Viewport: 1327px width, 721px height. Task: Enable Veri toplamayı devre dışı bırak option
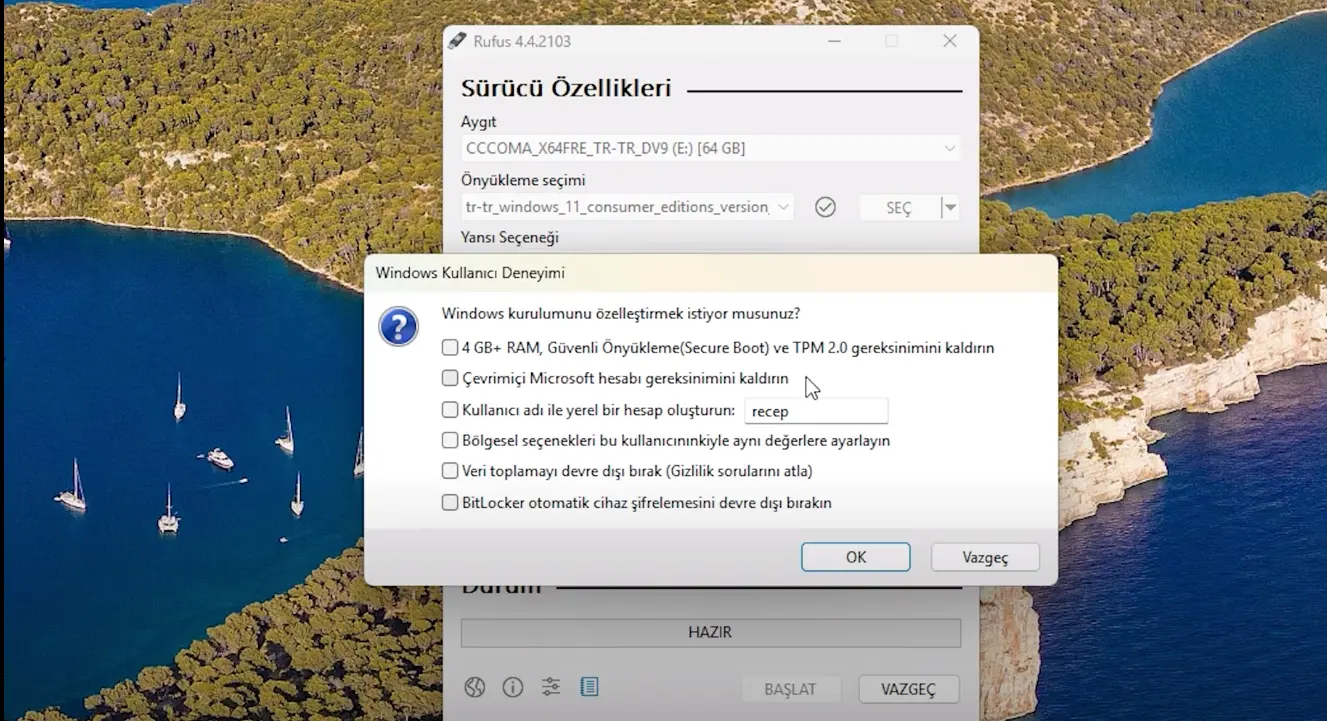[x=450, y=471]
